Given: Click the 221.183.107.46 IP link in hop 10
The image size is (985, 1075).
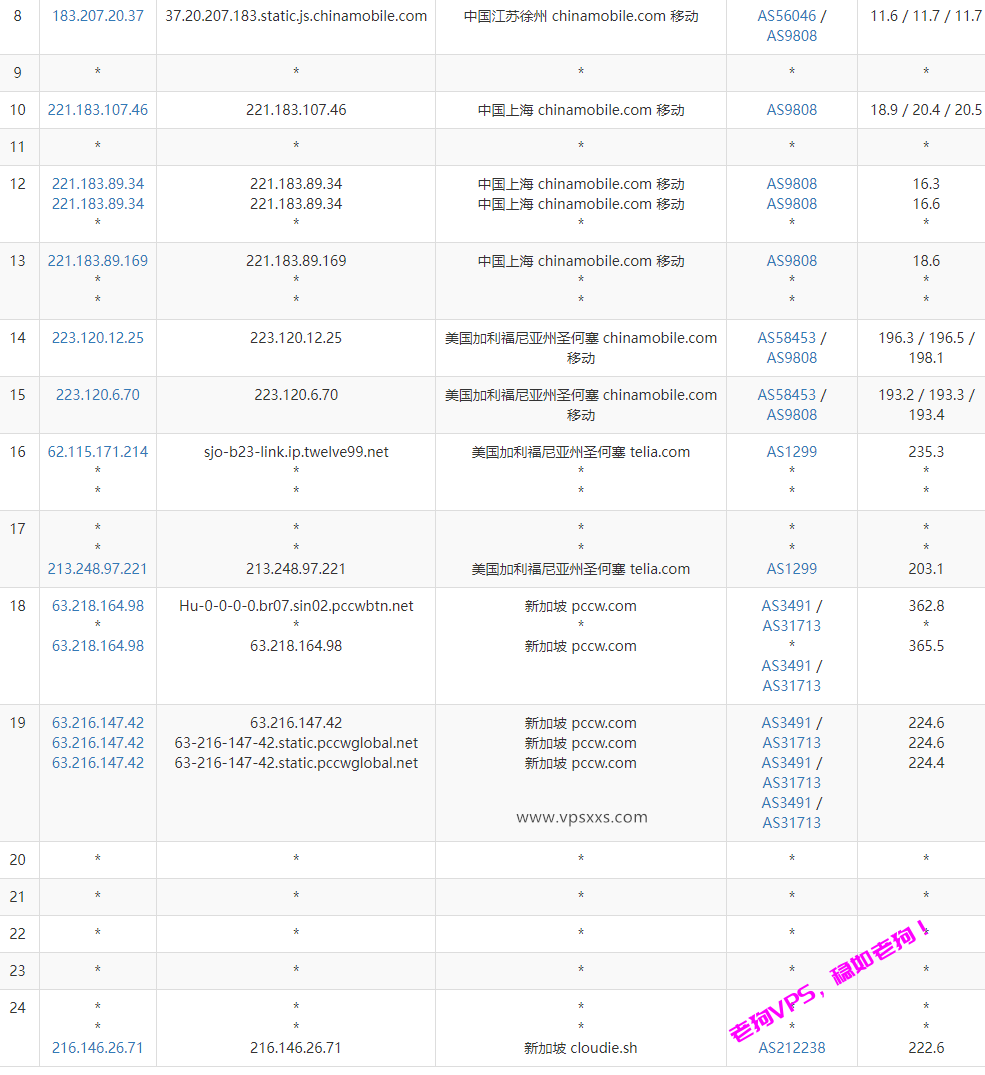Looking at the screenshot, I should pos(98,110).
